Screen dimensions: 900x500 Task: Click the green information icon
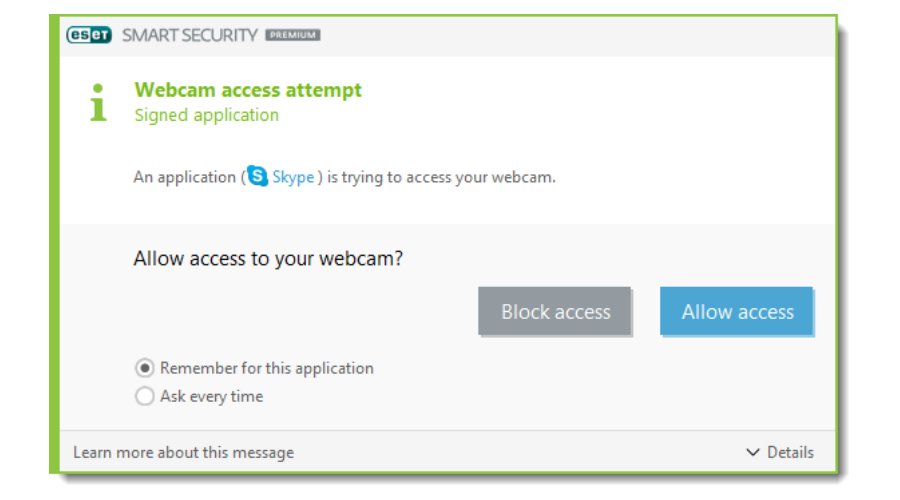click(x=98, y=103)
